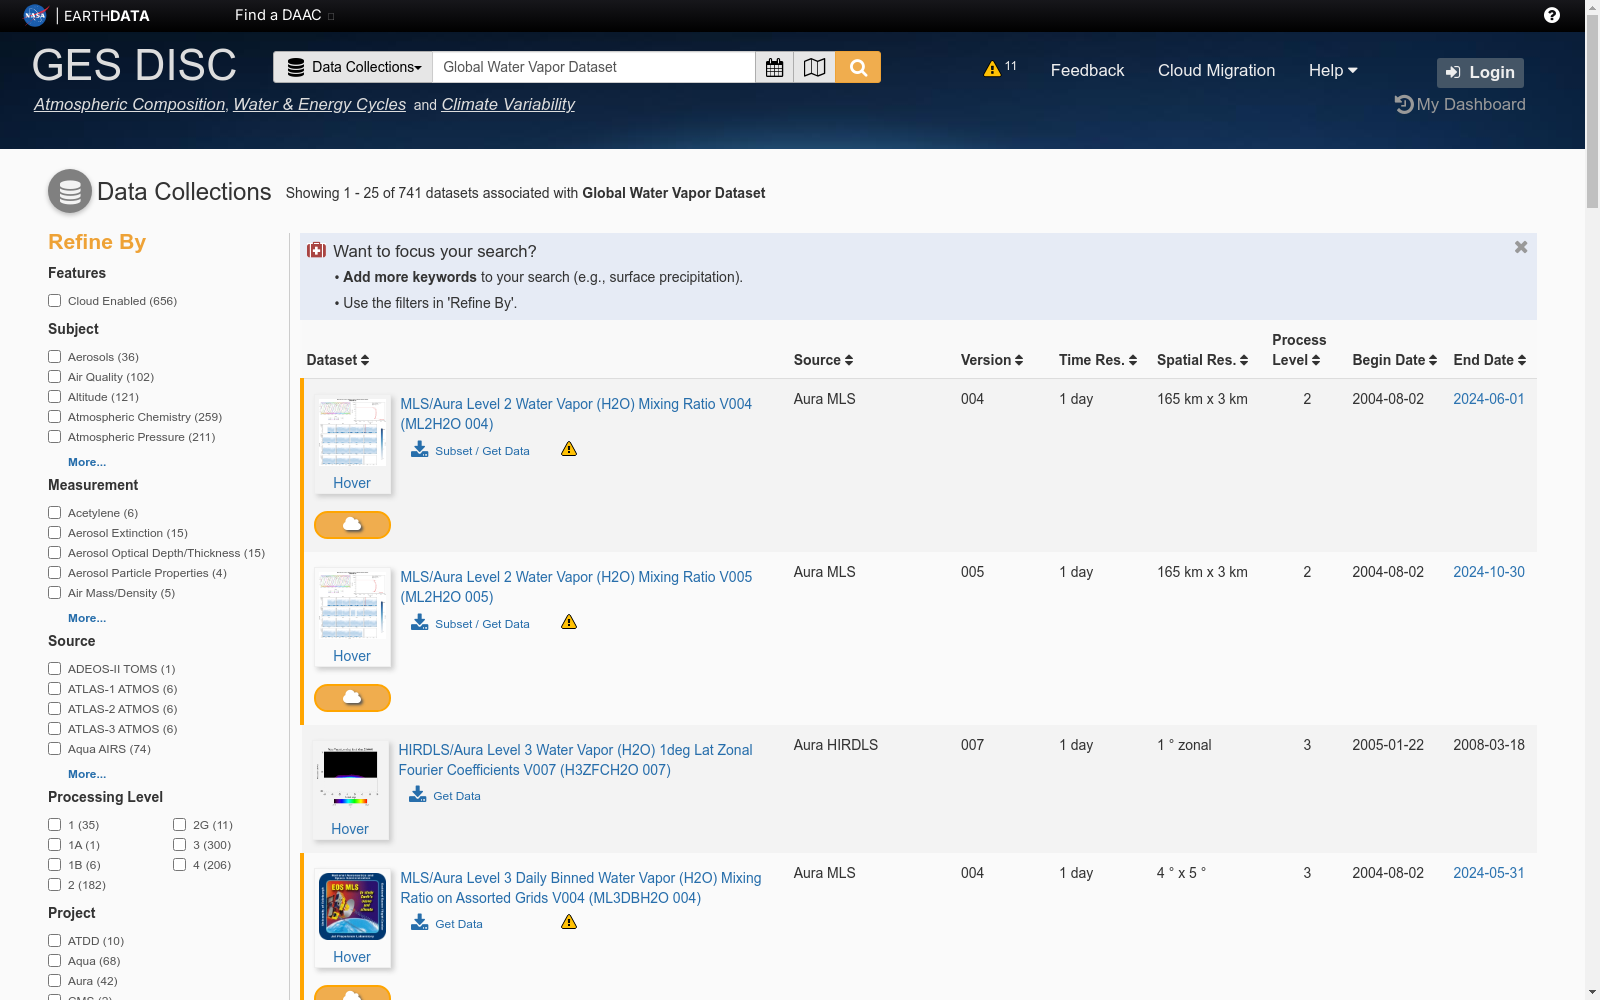1600x1000 pixels.
Task: Open MLS/Aura Level 2 Water Vapor V004 dataset
Action: [x=576, y=414]
